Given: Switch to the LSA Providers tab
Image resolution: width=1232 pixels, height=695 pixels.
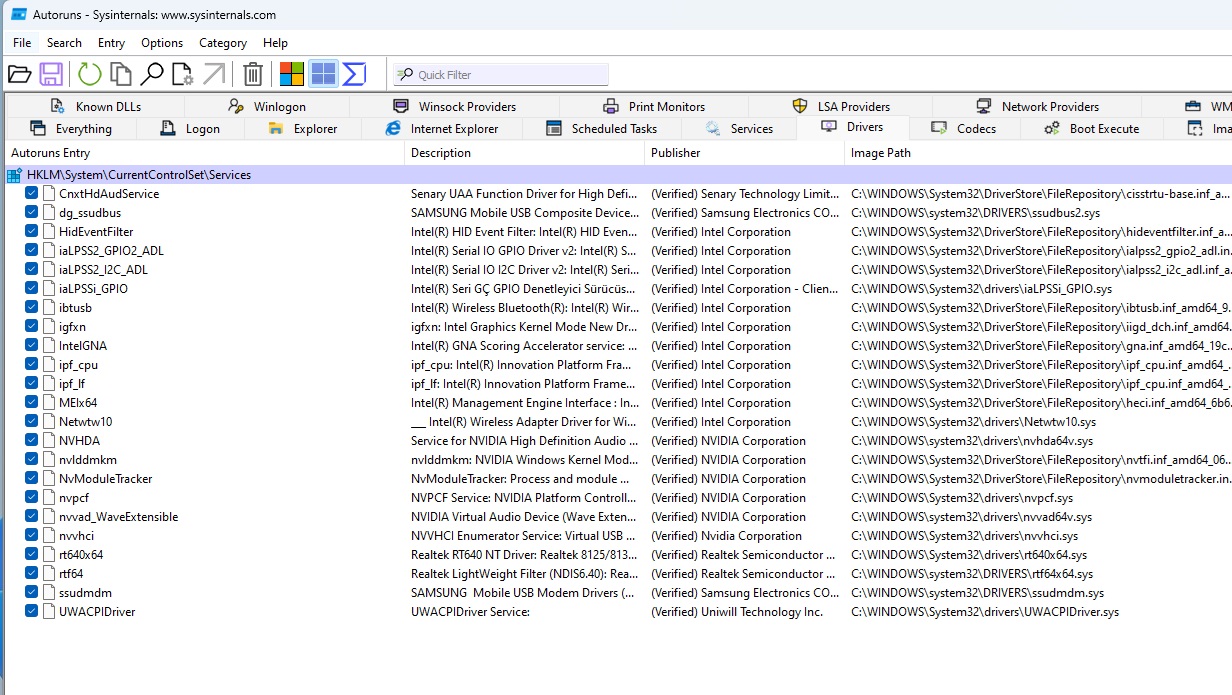Looking at the screenshot, I should point(840,106).
